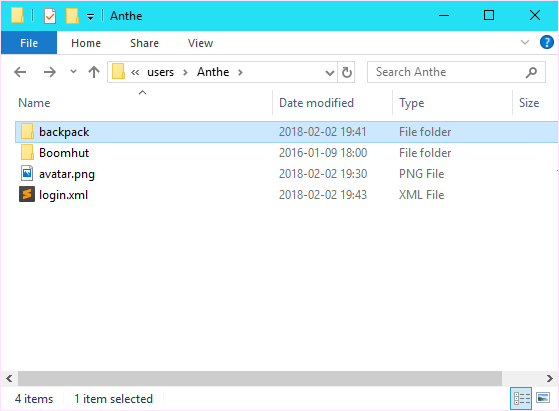The height and width of the screenshot is (411, 559).
Task: Switch to the Share ribbon tab
Action: click(144, 43)
